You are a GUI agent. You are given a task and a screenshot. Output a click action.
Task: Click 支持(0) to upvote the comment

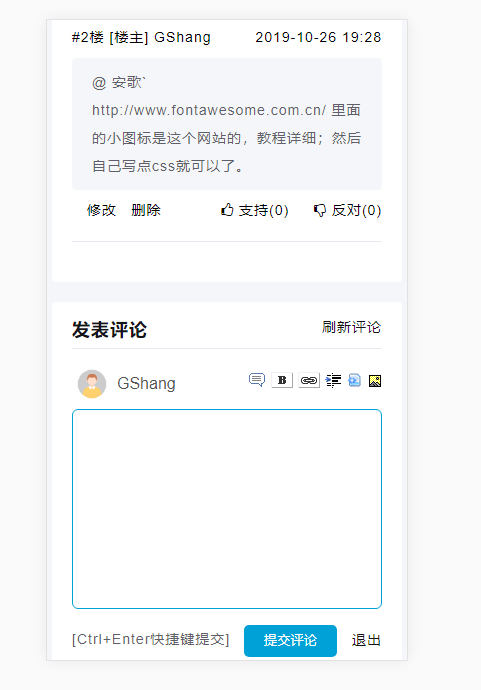point(264,210)
